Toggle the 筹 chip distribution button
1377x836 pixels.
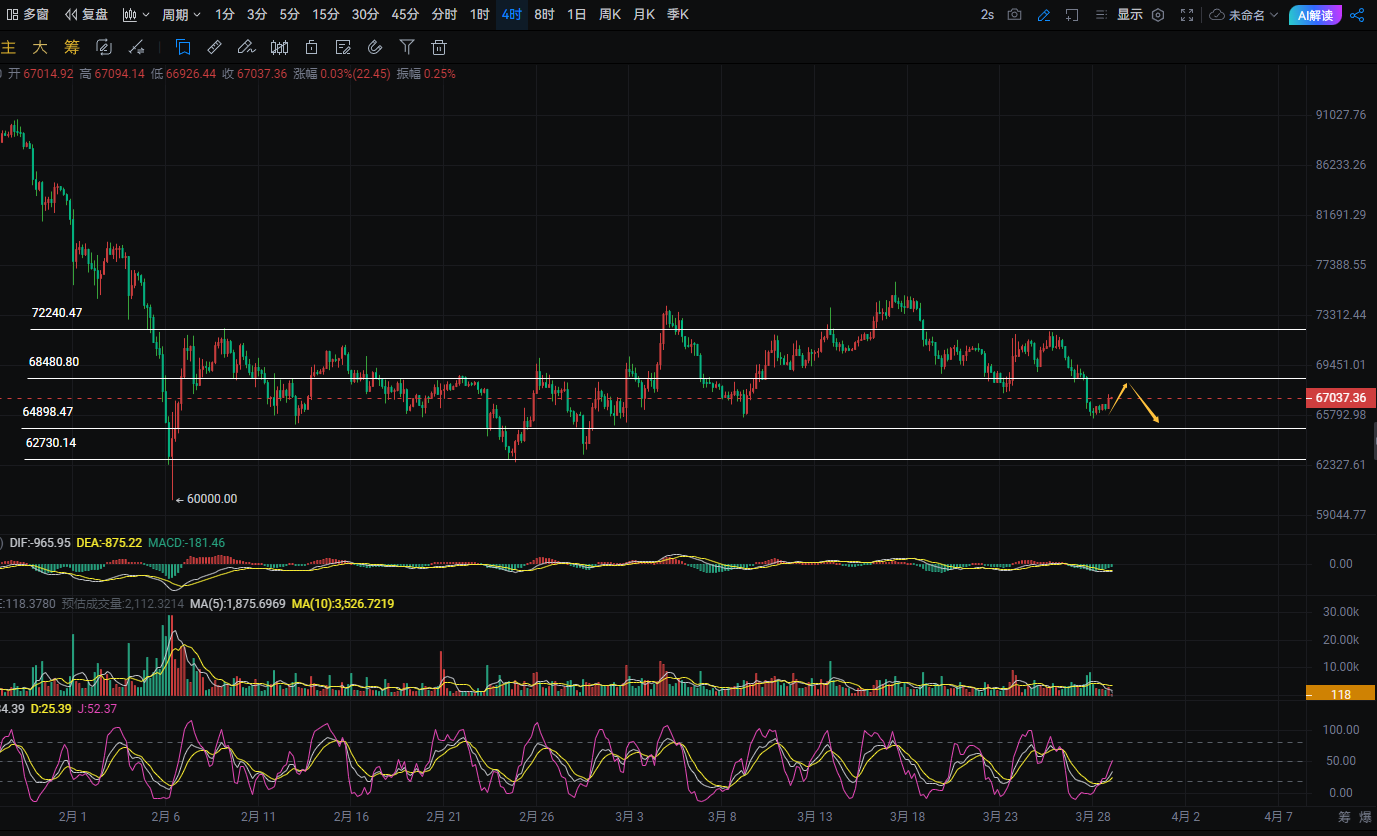71,47
